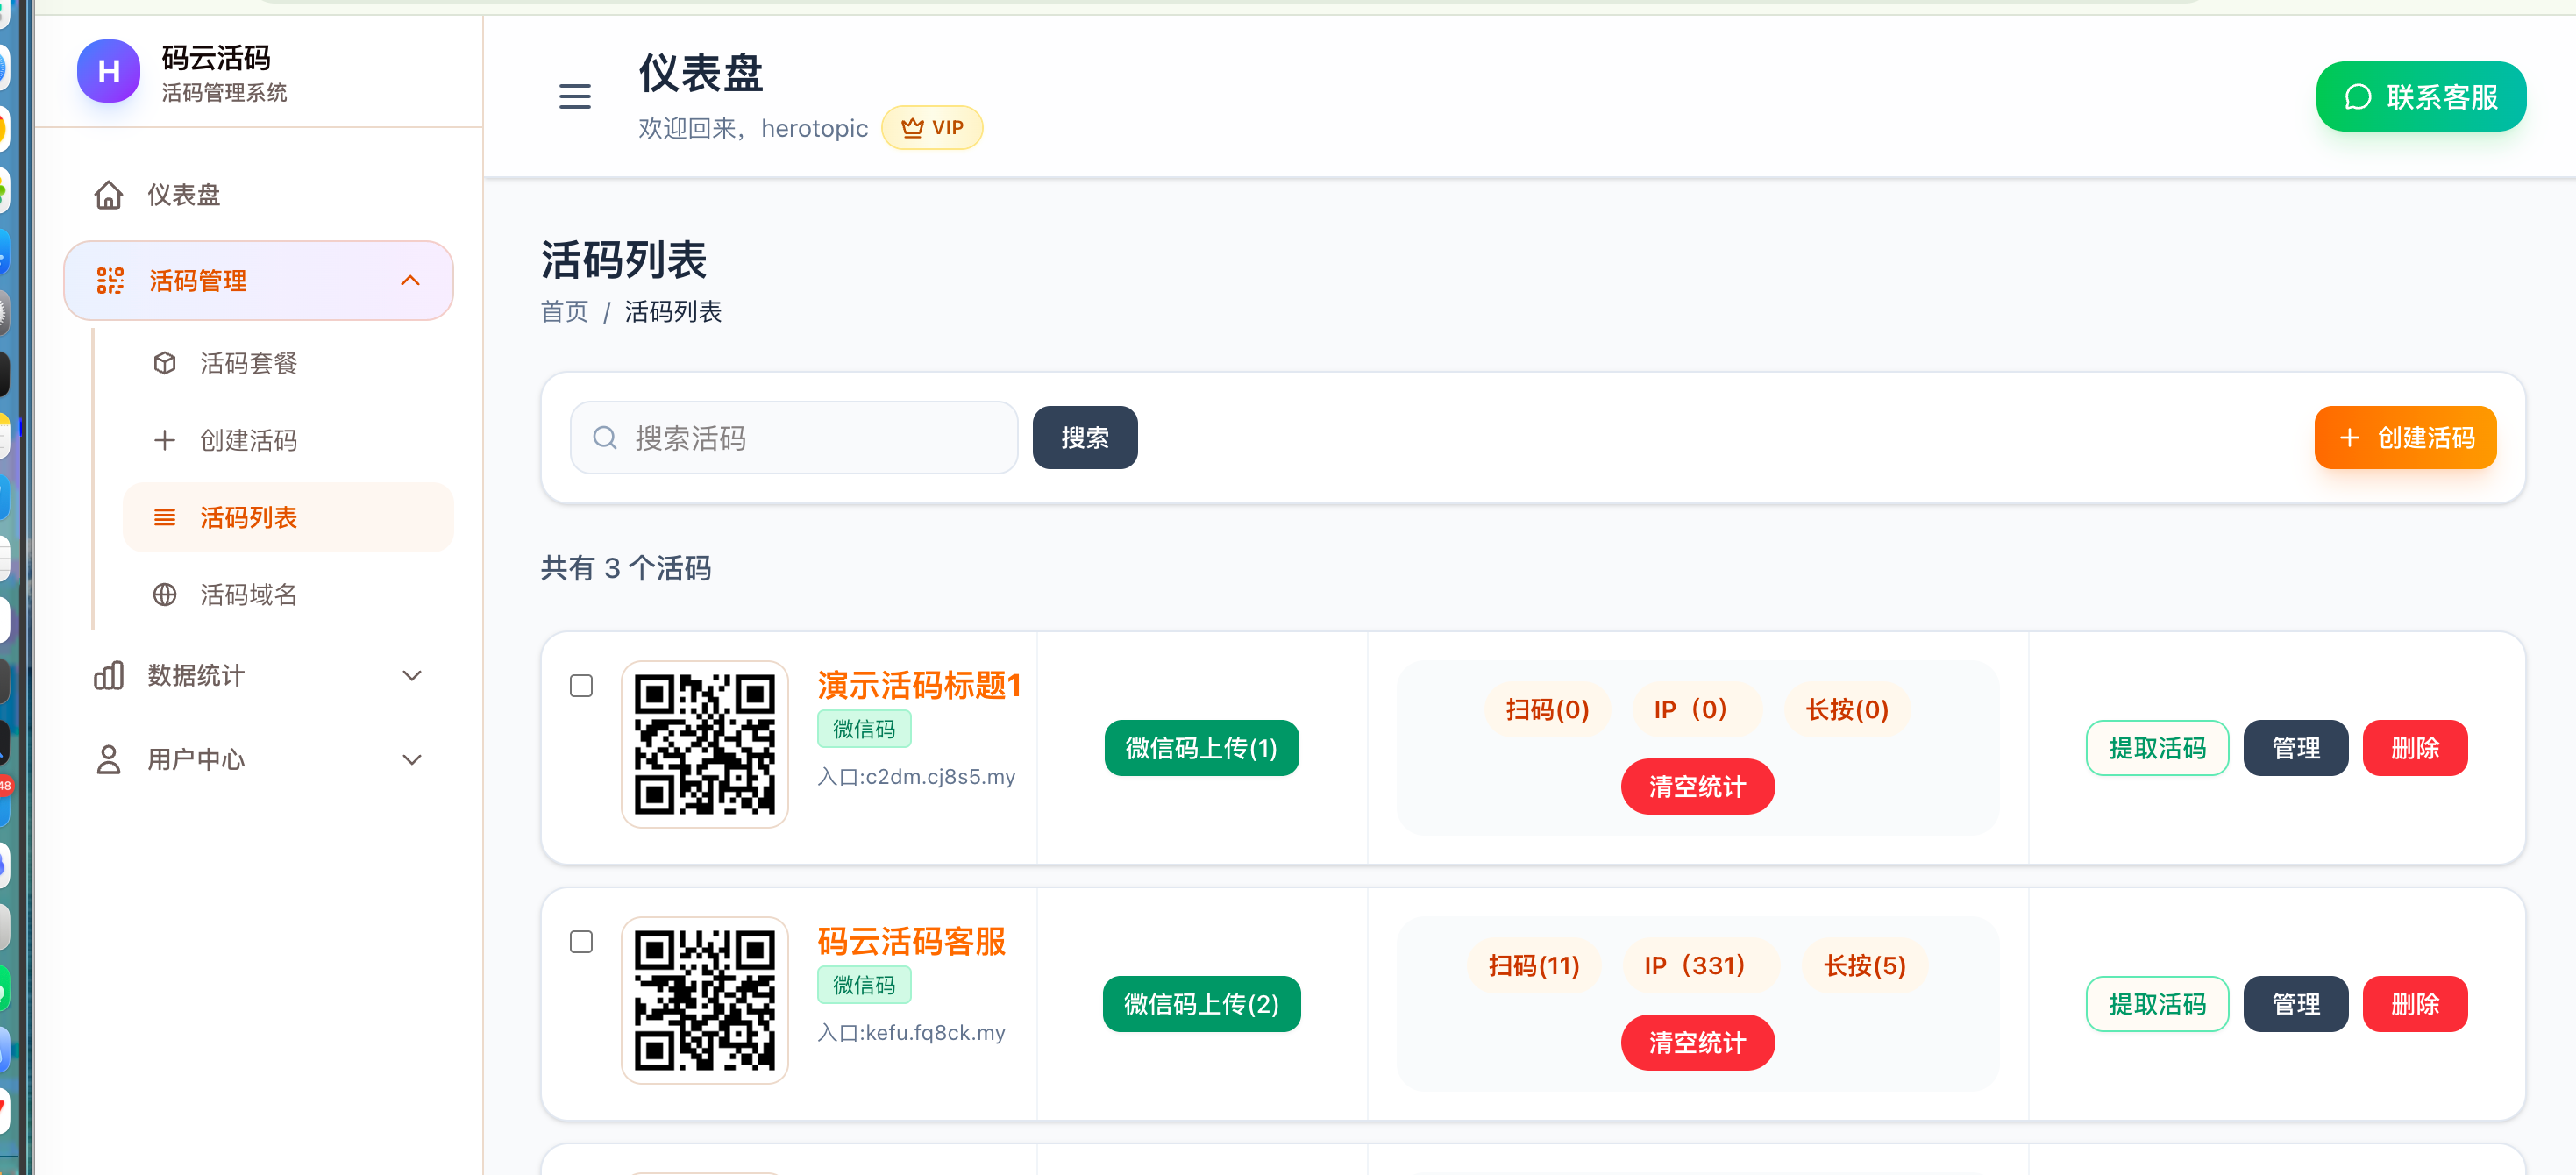Screen dimensions: 2576x1175
Task: Open title link 码云活码客服
Action: [x=911, y=941]
